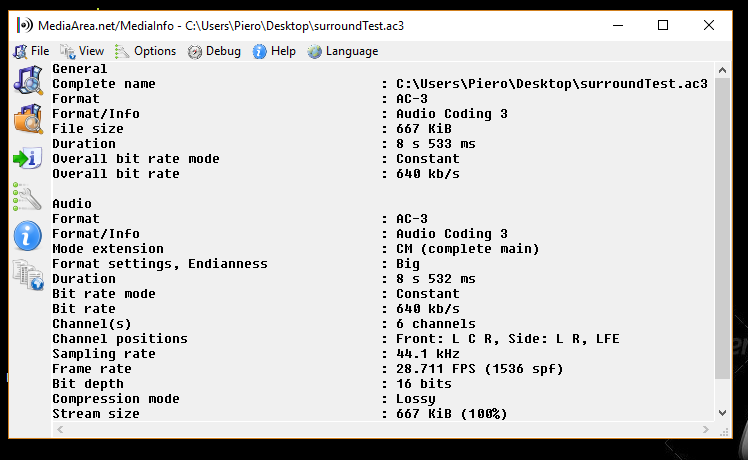The image size is (748, 460).
Task: Click the horizontal scrollbar right arrow
Action: click(x=706, y=429)
